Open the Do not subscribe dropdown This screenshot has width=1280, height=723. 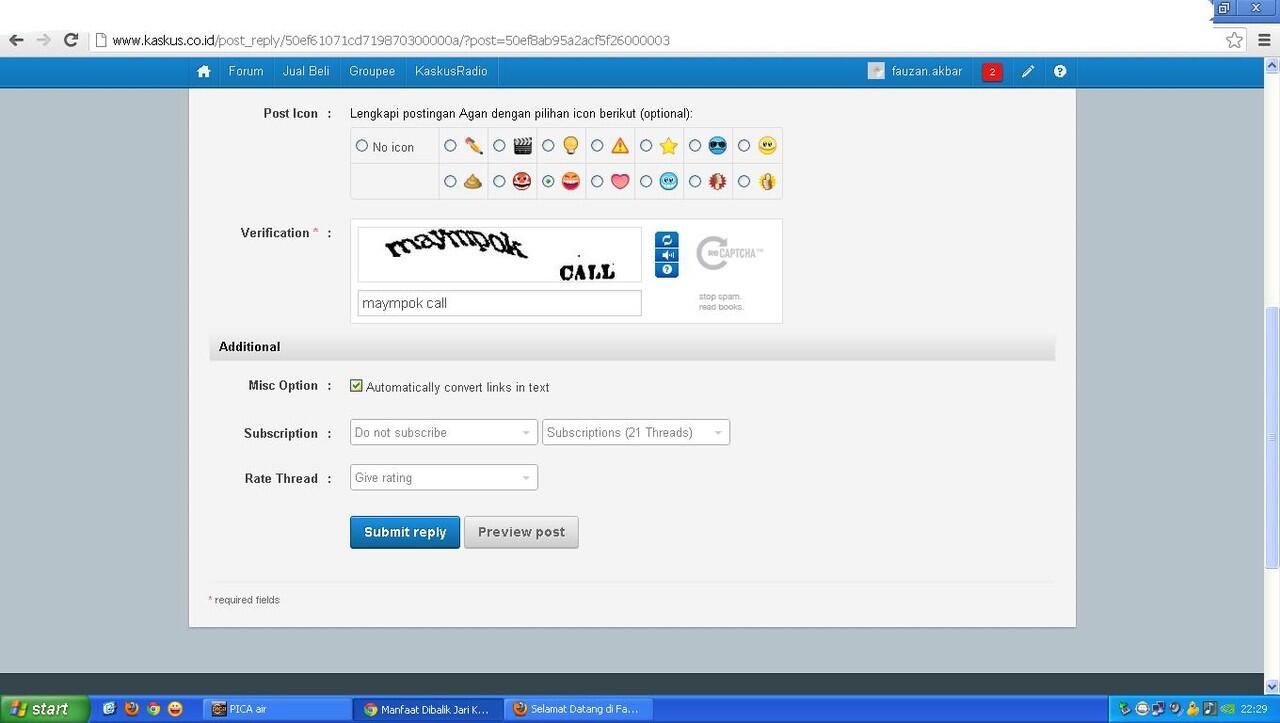point(444,432)
